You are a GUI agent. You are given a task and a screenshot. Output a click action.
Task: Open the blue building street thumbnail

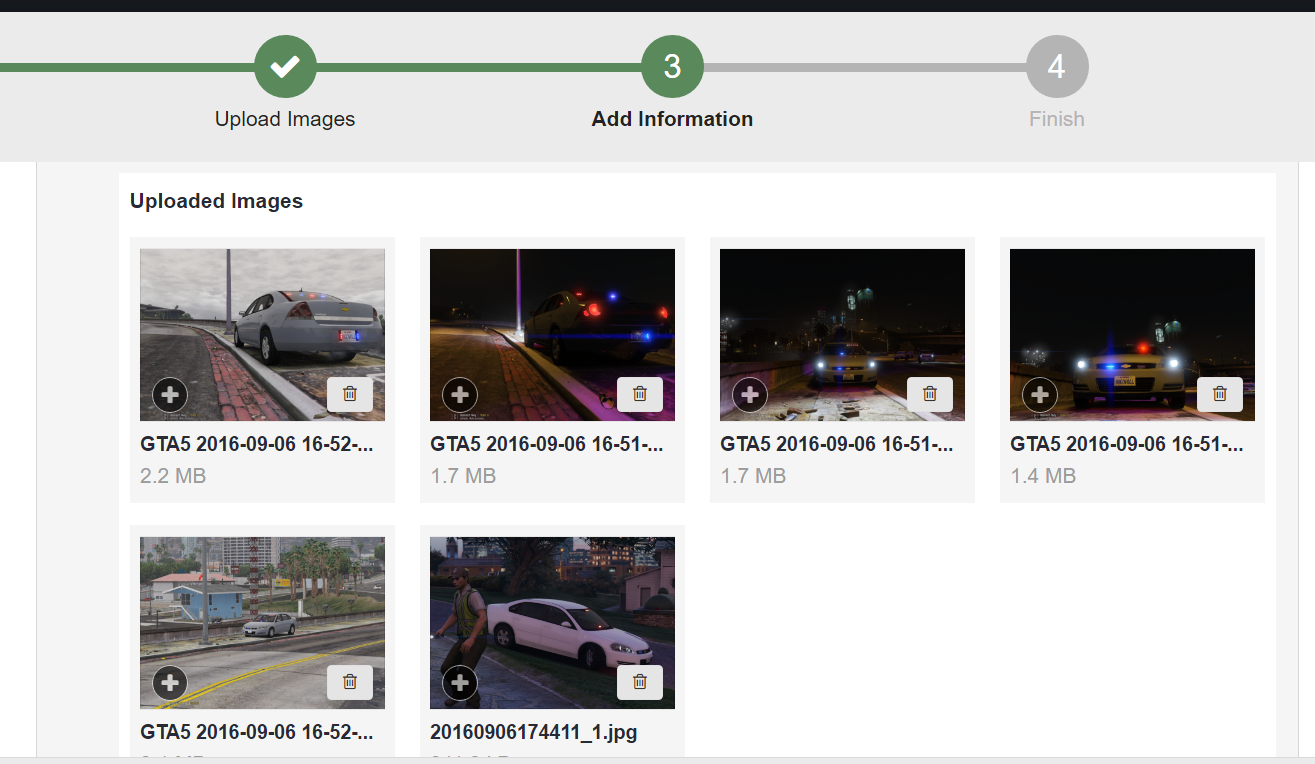click(x=262, y=623)
